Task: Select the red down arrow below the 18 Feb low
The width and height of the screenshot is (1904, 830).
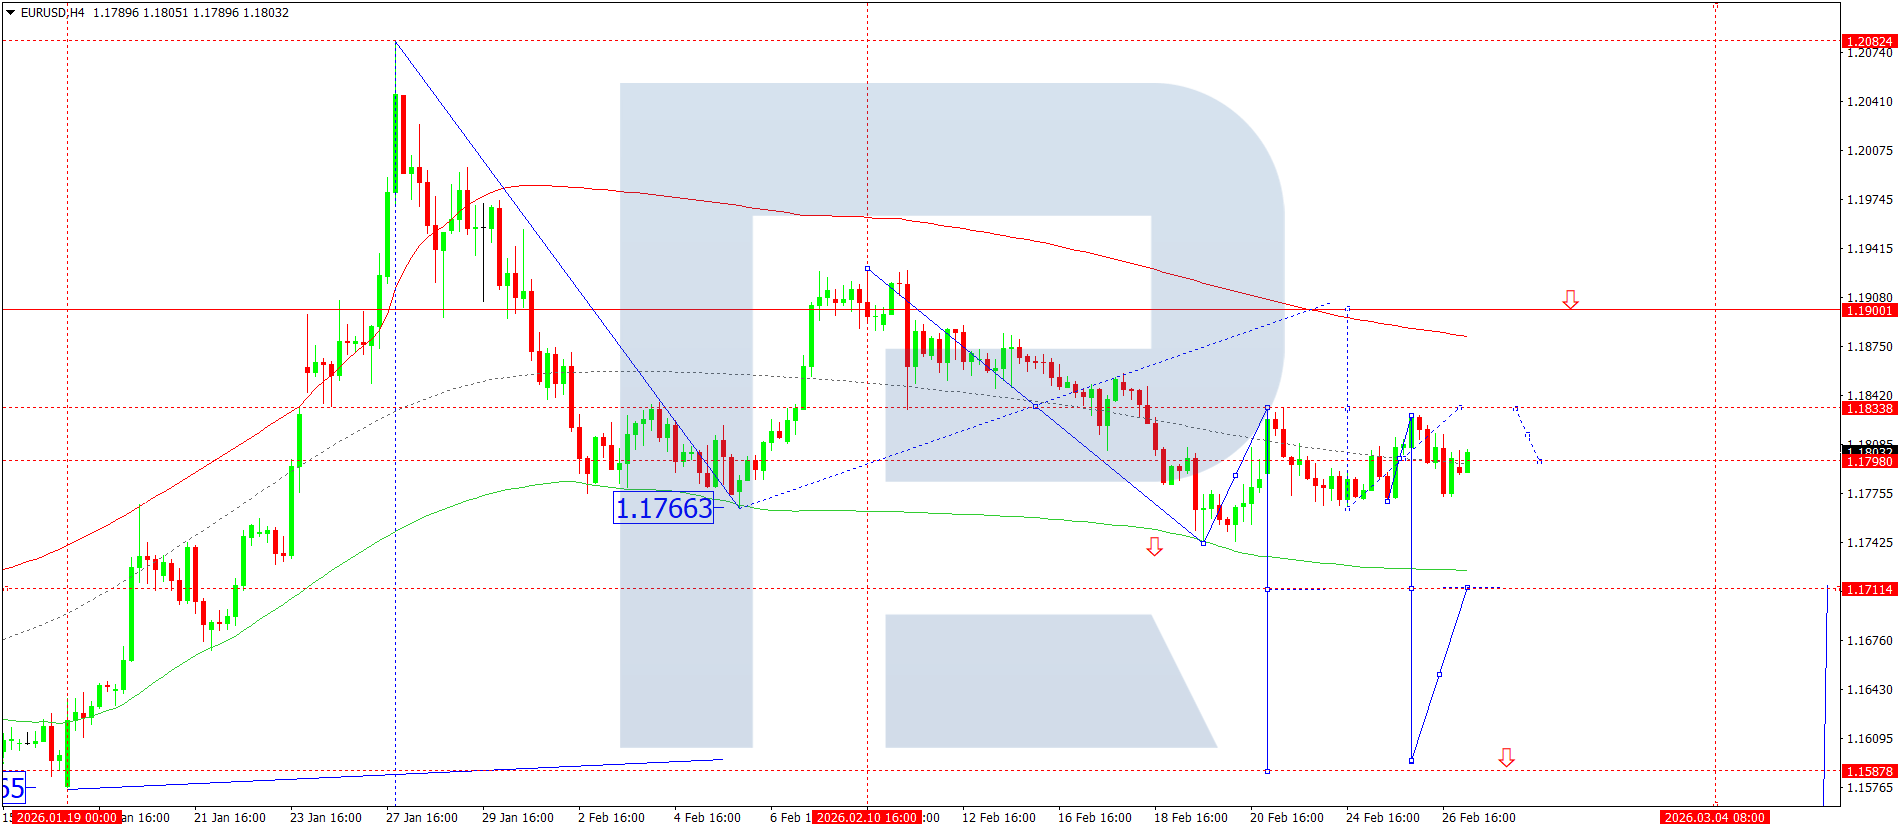Action: click(x=1154, y=547)
